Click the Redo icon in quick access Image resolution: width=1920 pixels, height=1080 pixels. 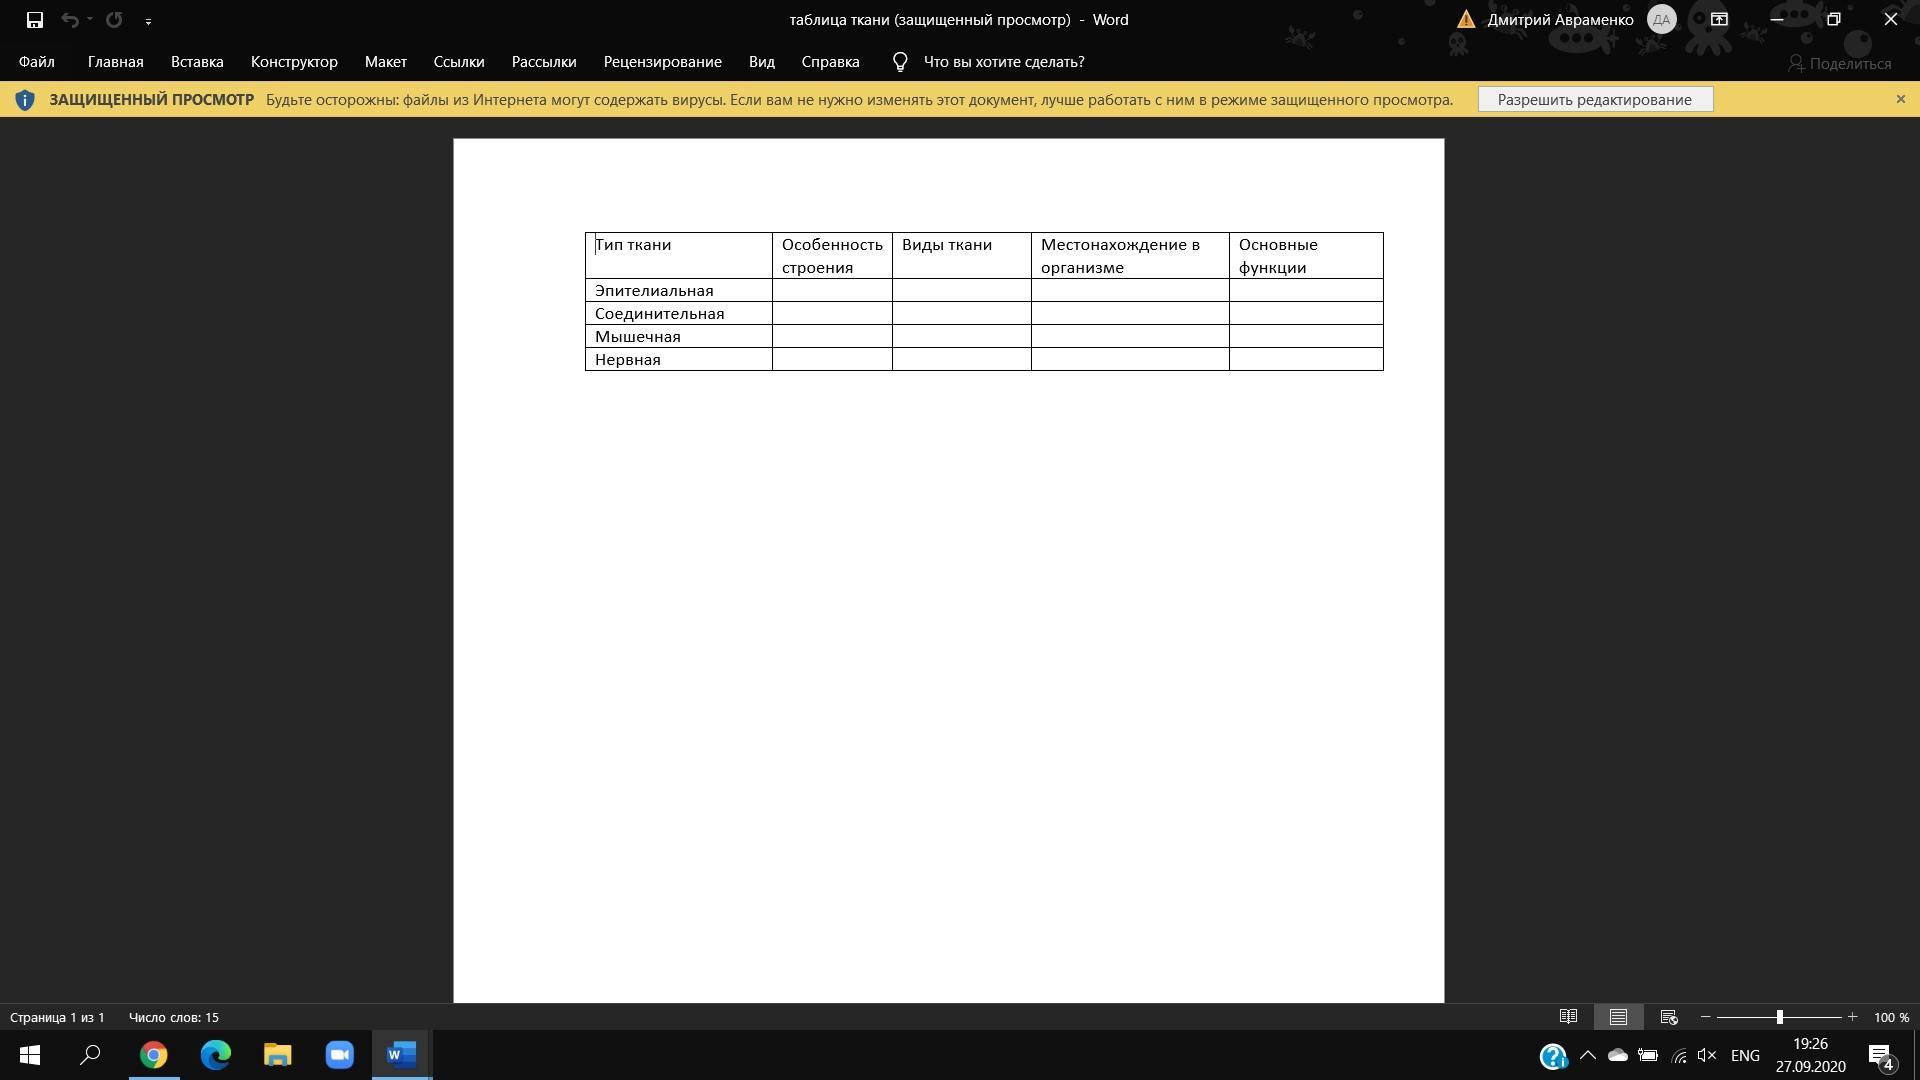[x=114, y=20]
